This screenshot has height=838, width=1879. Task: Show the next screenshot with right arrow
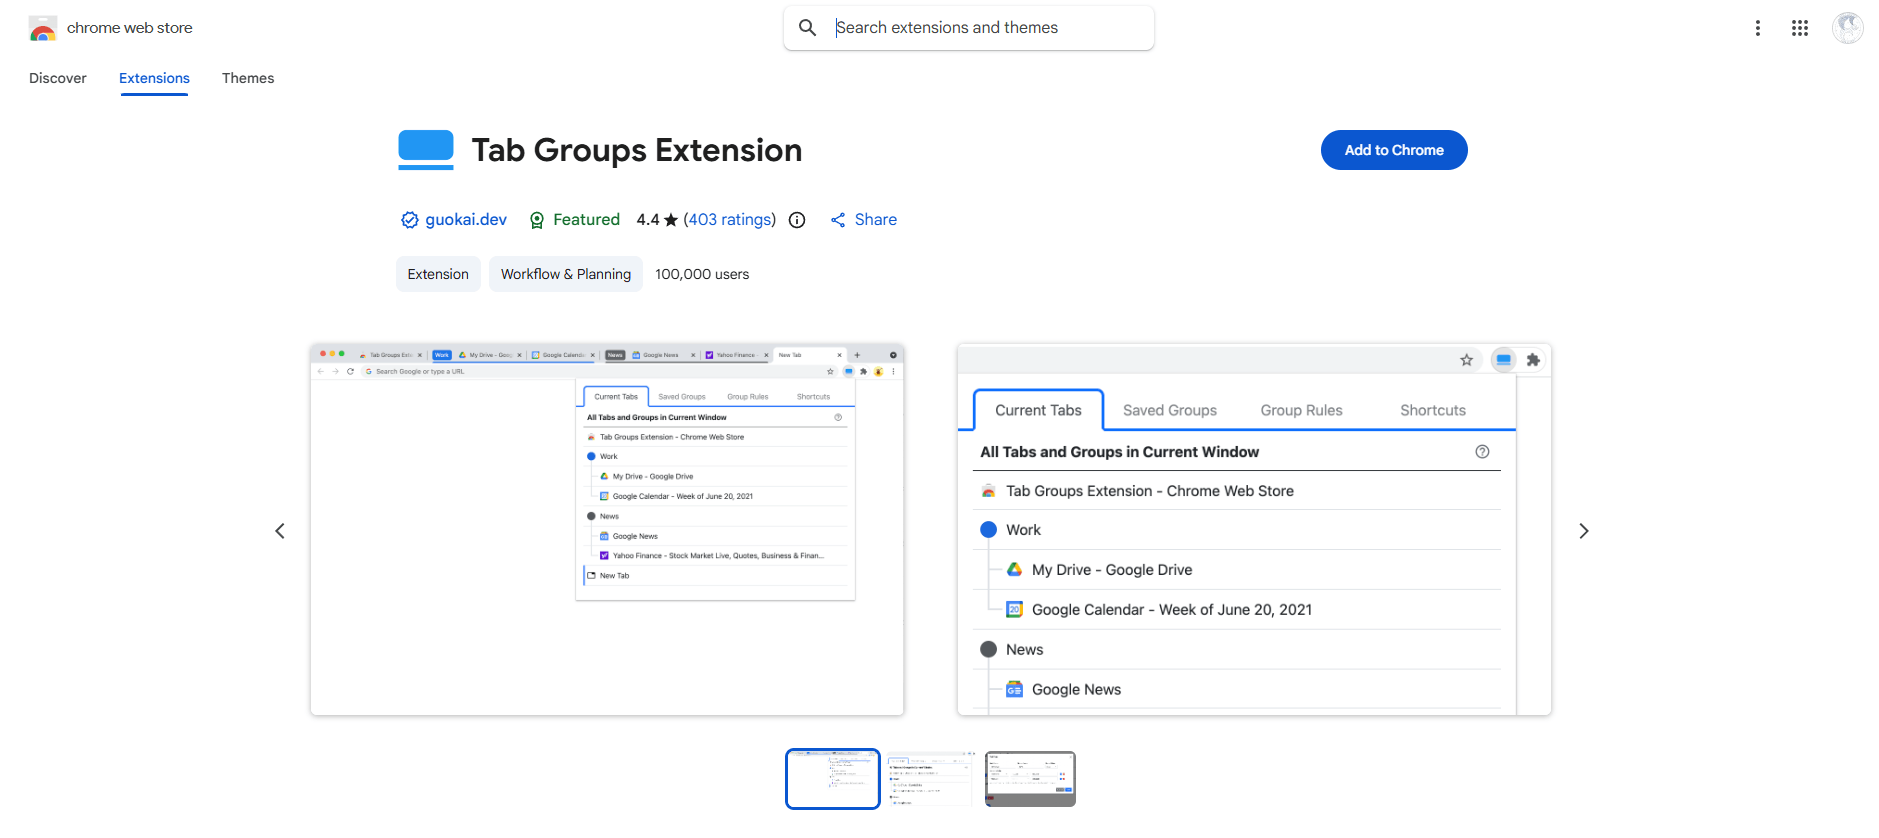pyautogui.click(x=1583, y=531)
